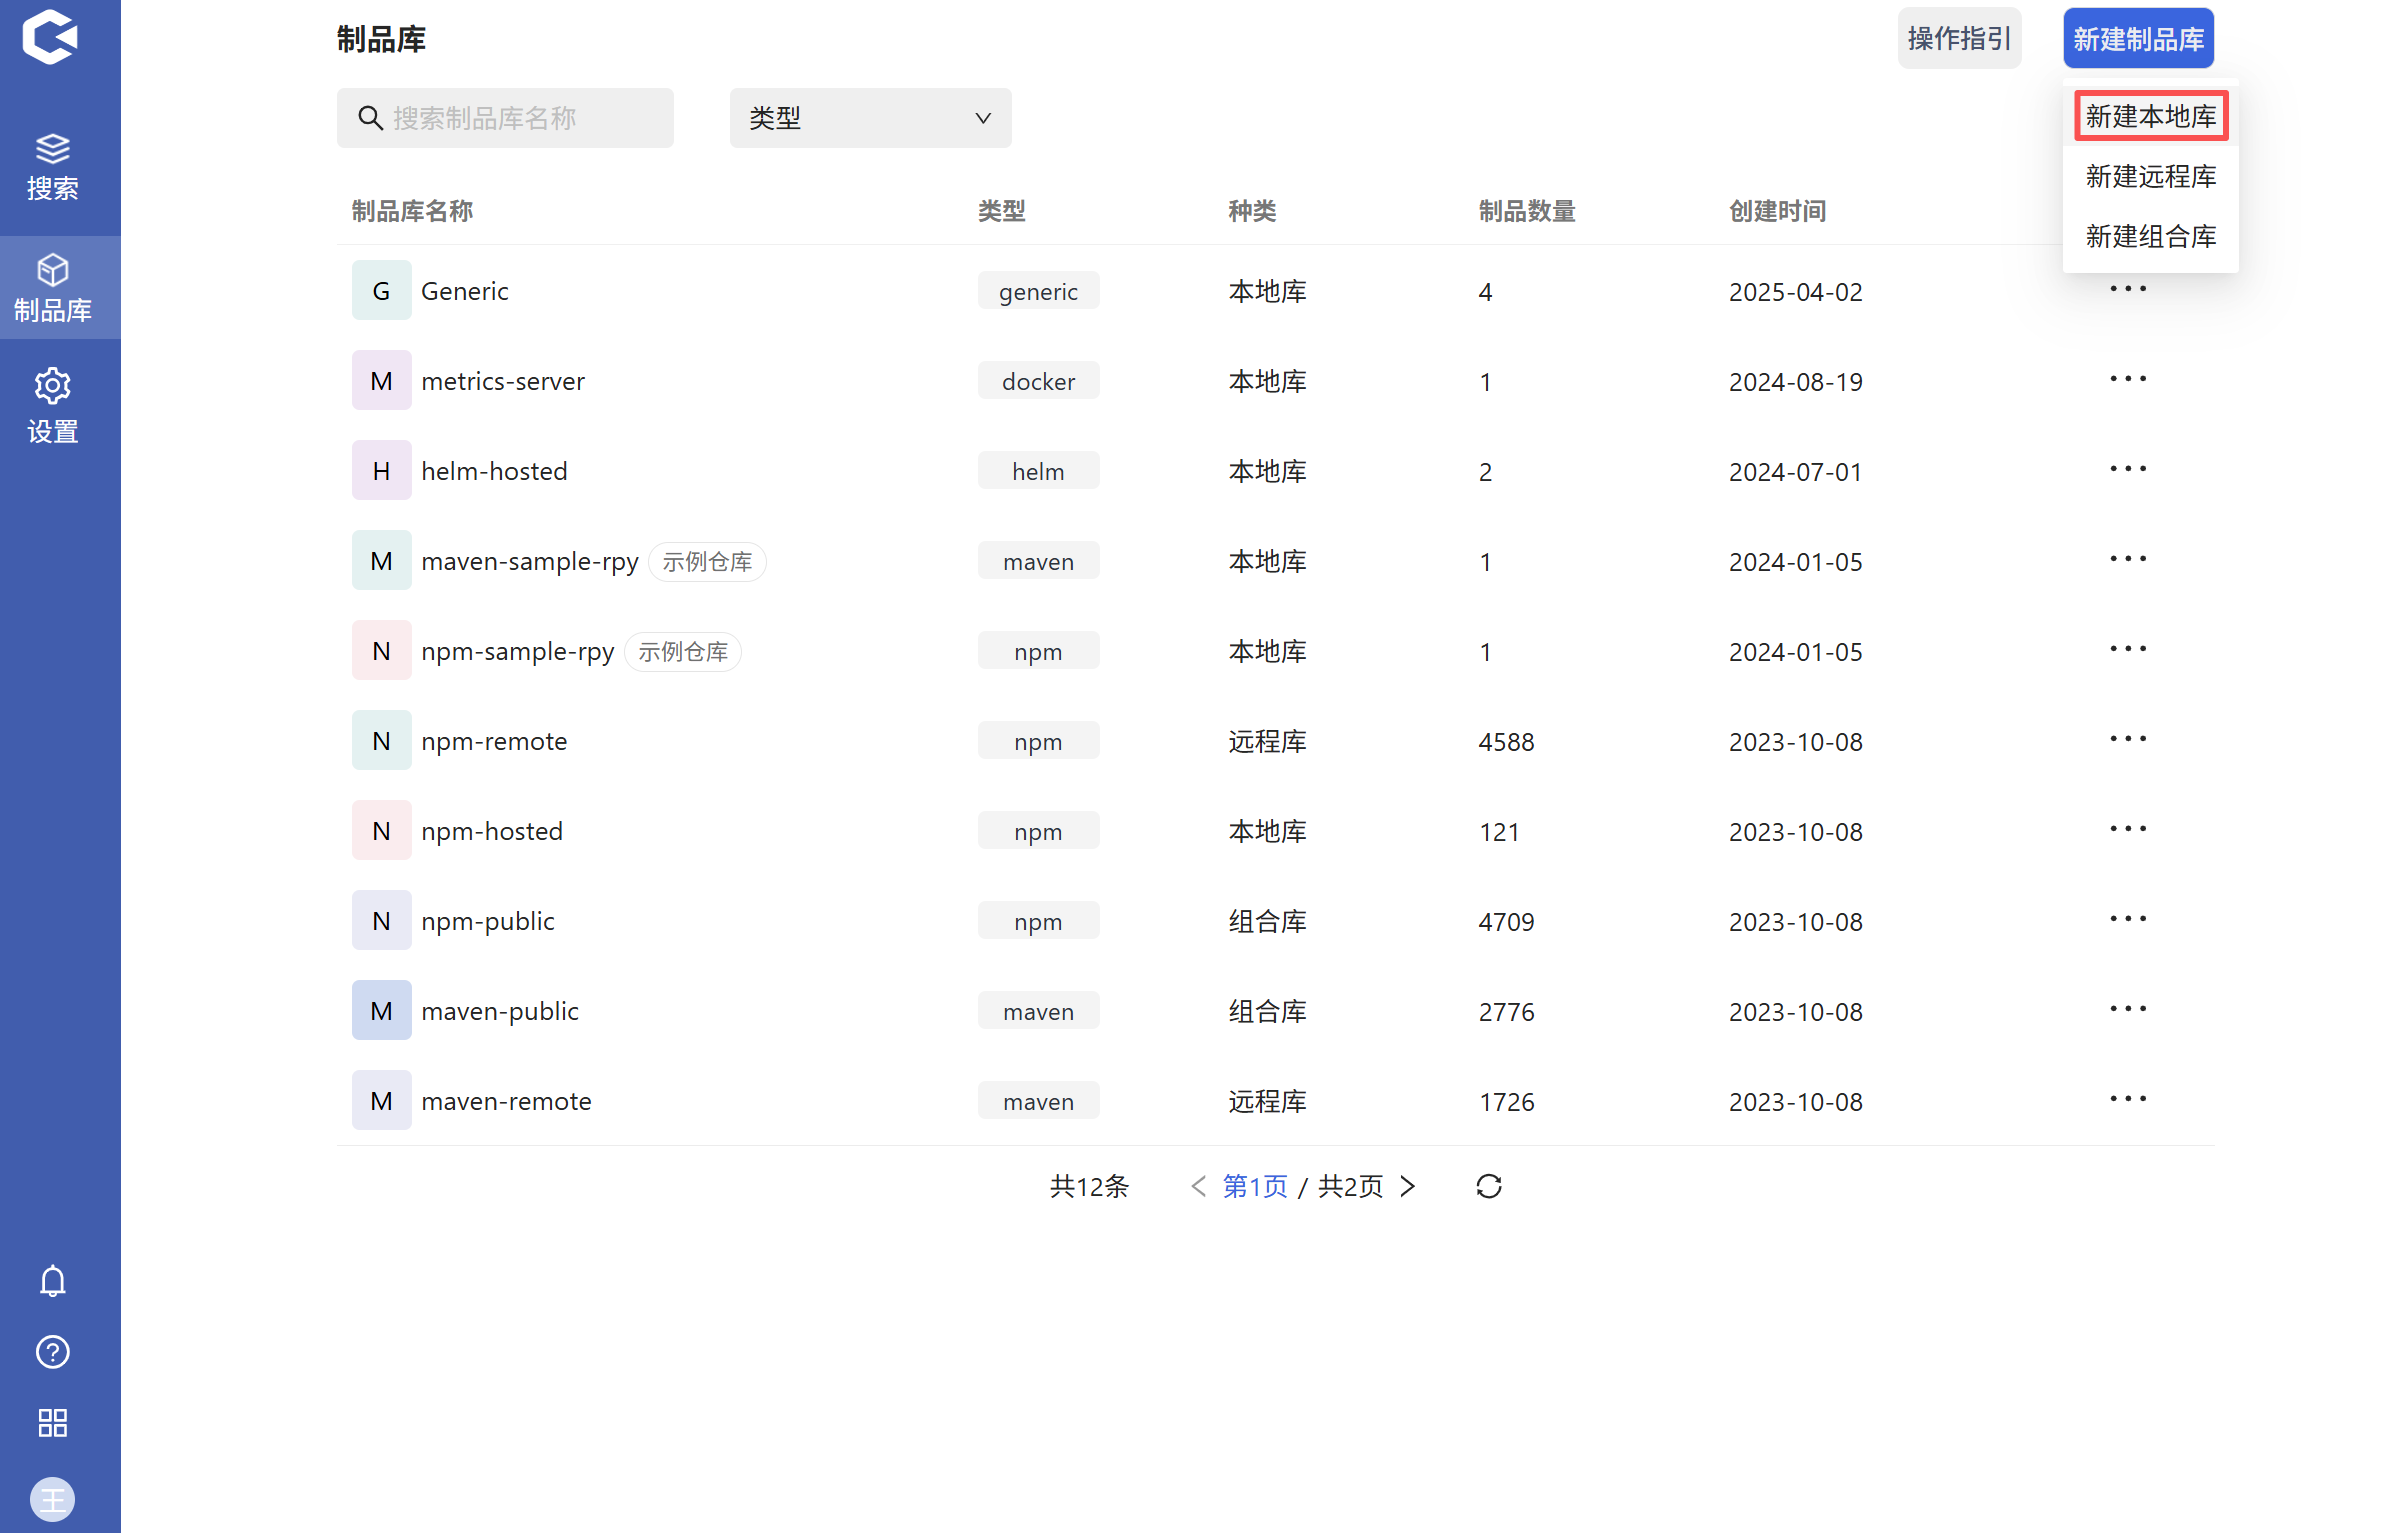Click the 操作指引 button
2393x1533 pixels.
pos(1958,38)
